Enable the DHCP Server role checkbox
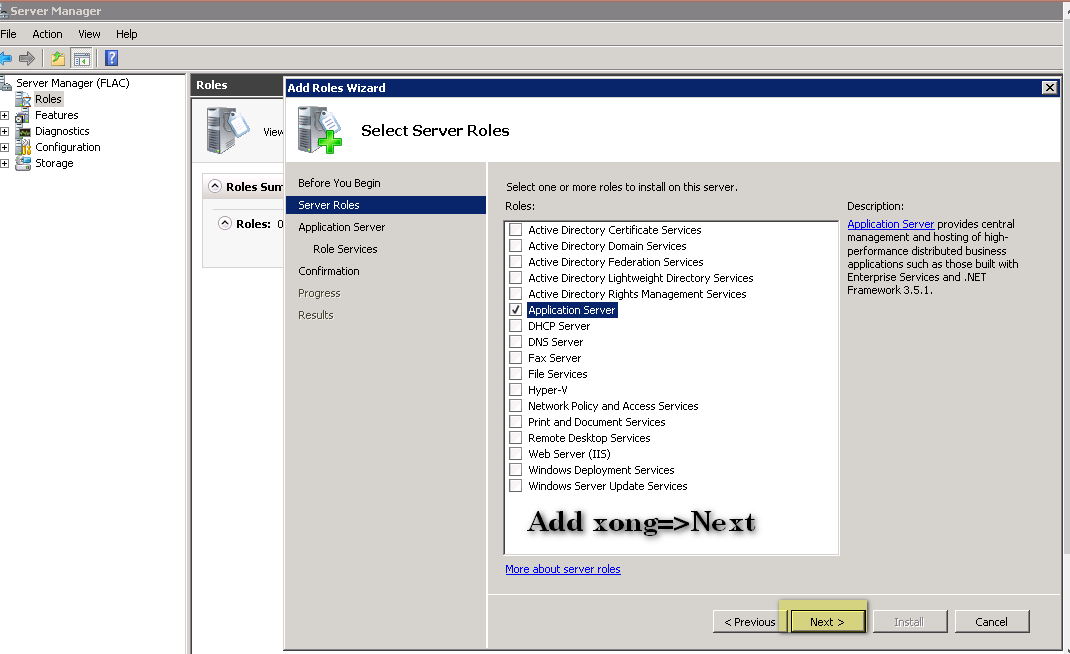 (516, 326)
